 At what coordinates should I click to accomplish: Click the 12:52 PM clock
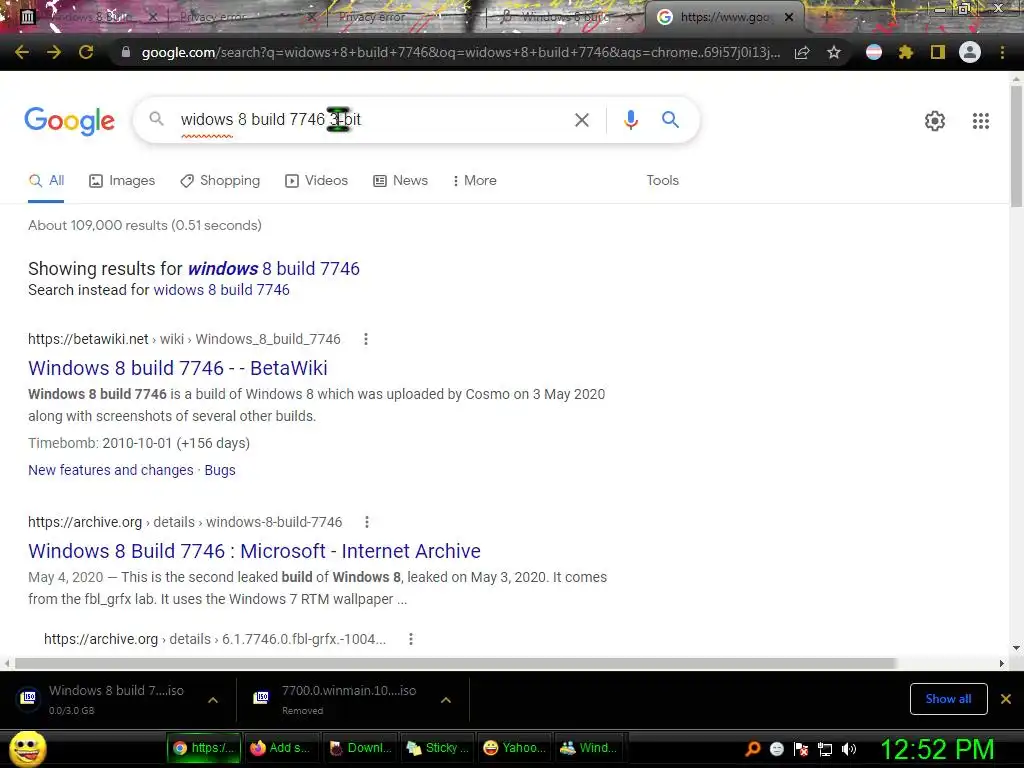pyautogui.click(x=936, y=749)
